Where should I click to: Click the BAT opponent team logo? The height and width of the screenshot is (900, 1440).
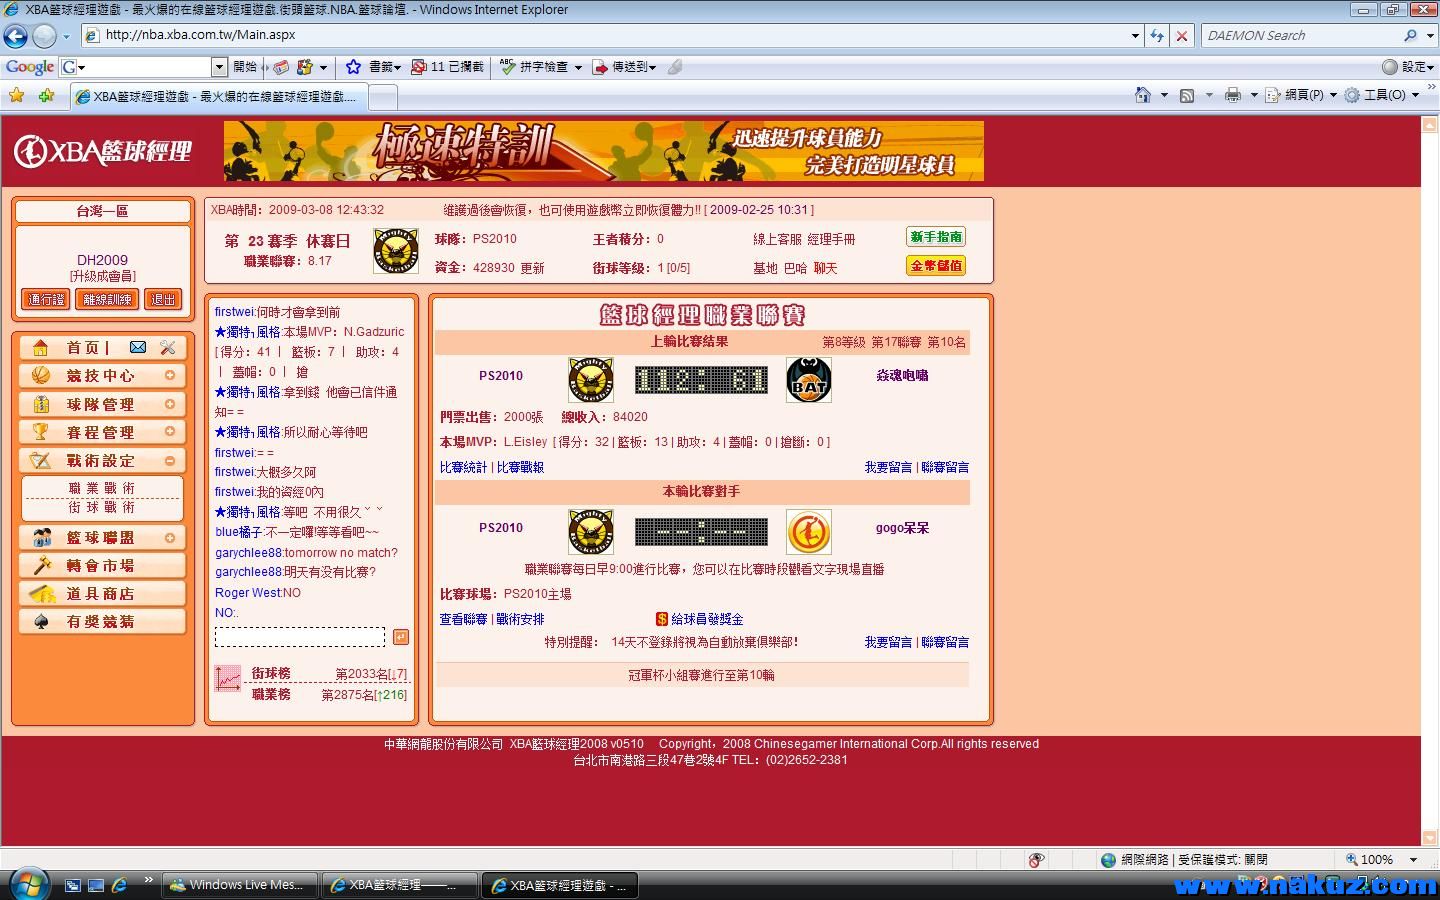(x=808, y=379)
